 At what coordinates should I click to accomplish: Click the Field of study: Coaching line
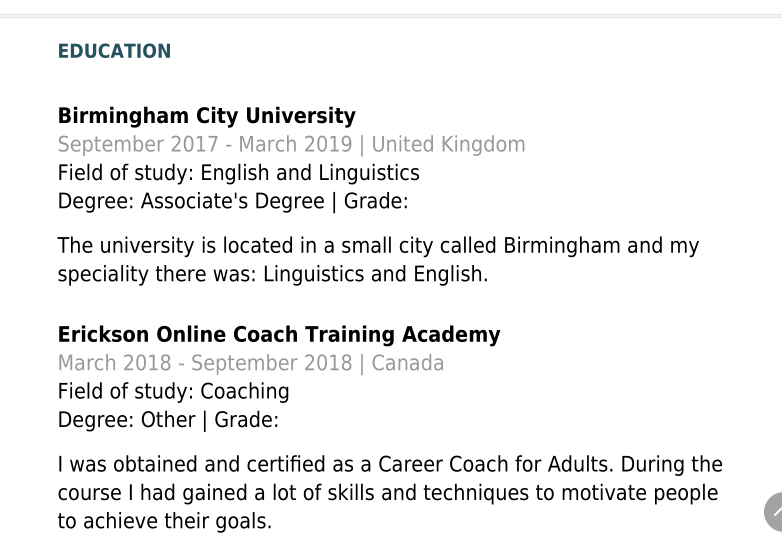pyautogui.click(x=173, y=391)
